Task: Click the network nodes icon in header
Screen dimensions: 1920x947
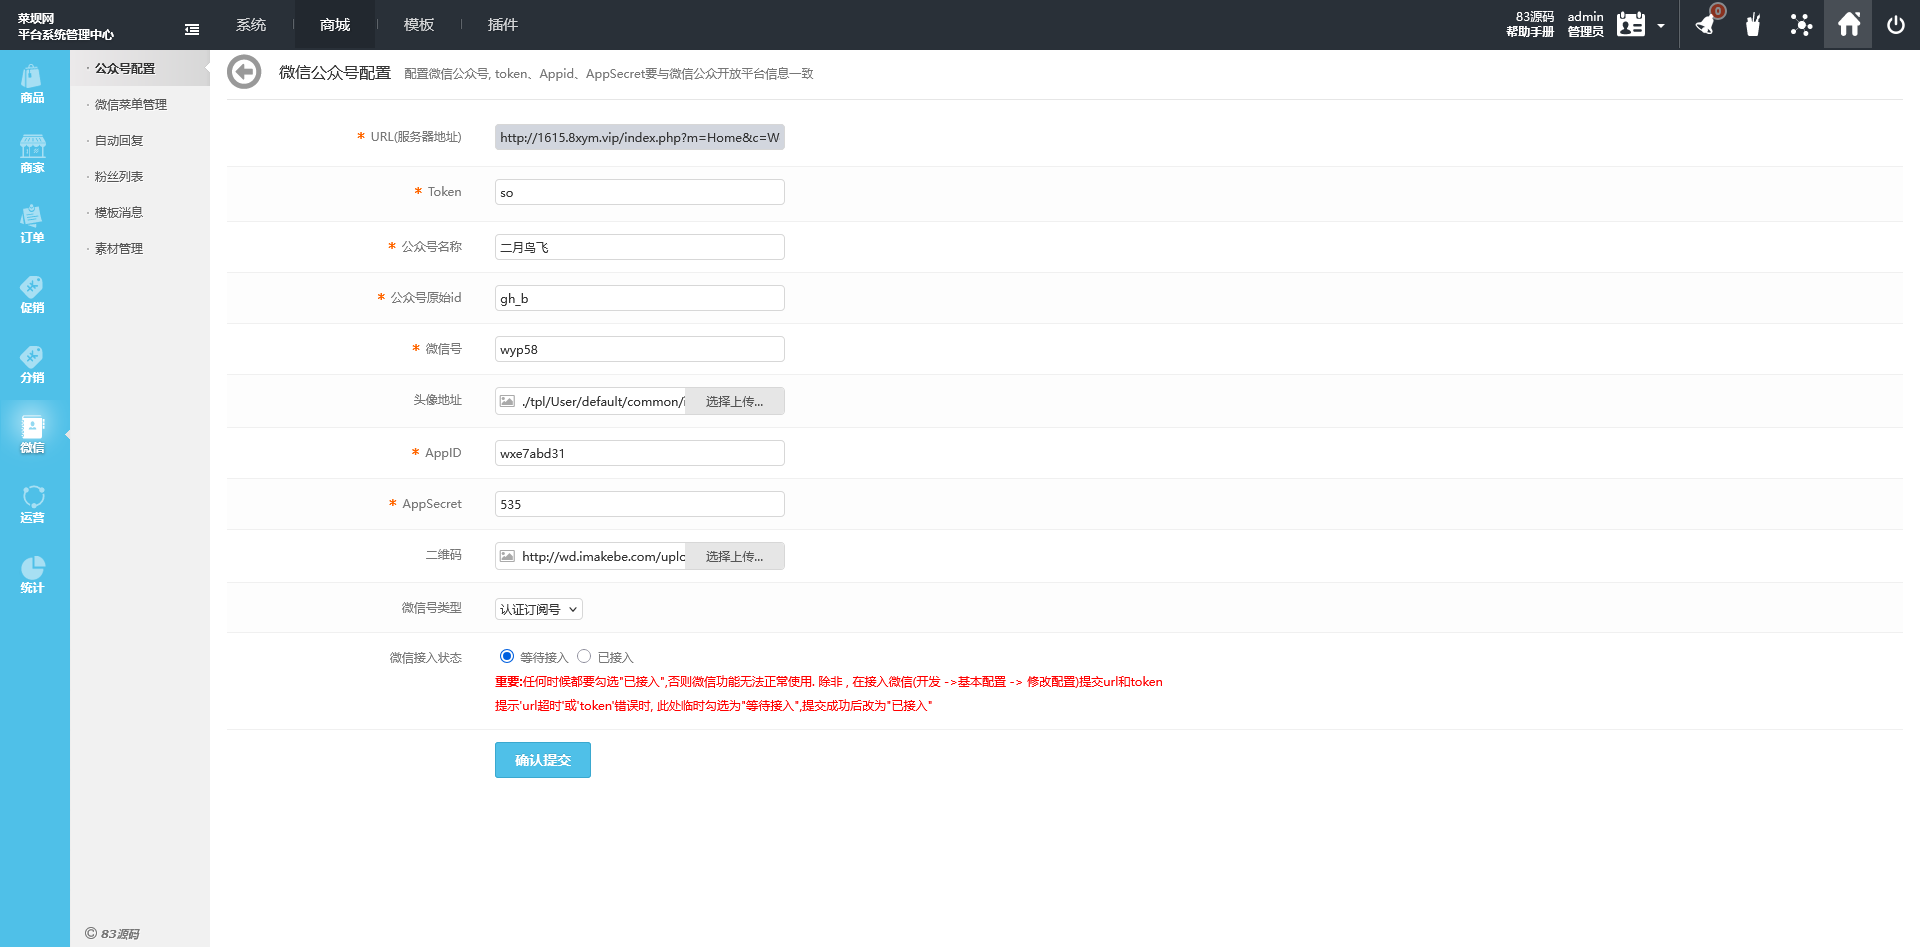Action: [1801, 24]
